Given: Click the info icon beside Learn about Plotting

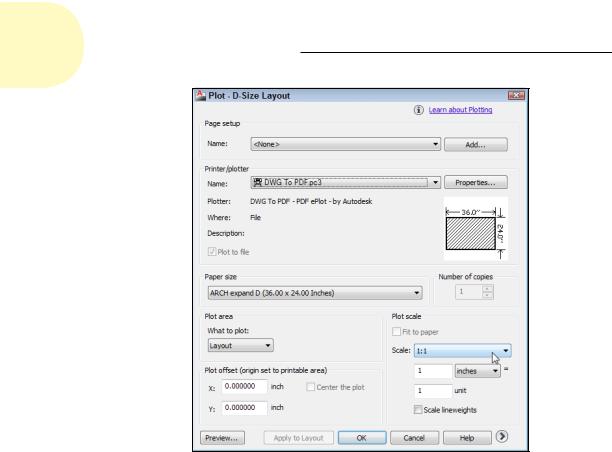Looking at the screenshot, I should [x=418, y=110].
